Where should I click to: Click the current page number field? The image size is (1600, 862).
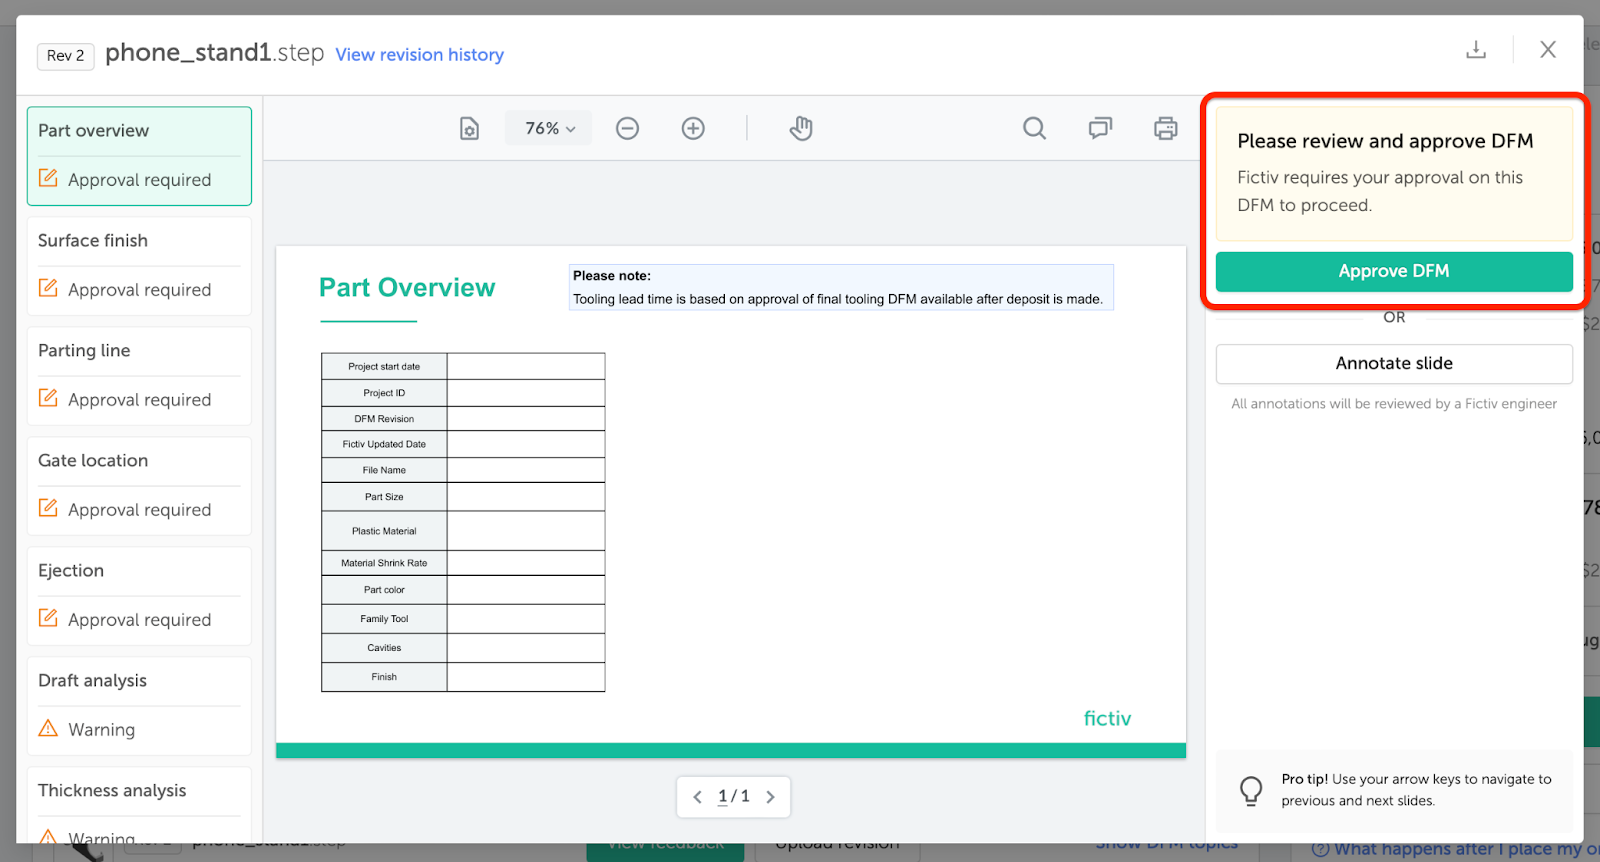click(x=723, y=797)
